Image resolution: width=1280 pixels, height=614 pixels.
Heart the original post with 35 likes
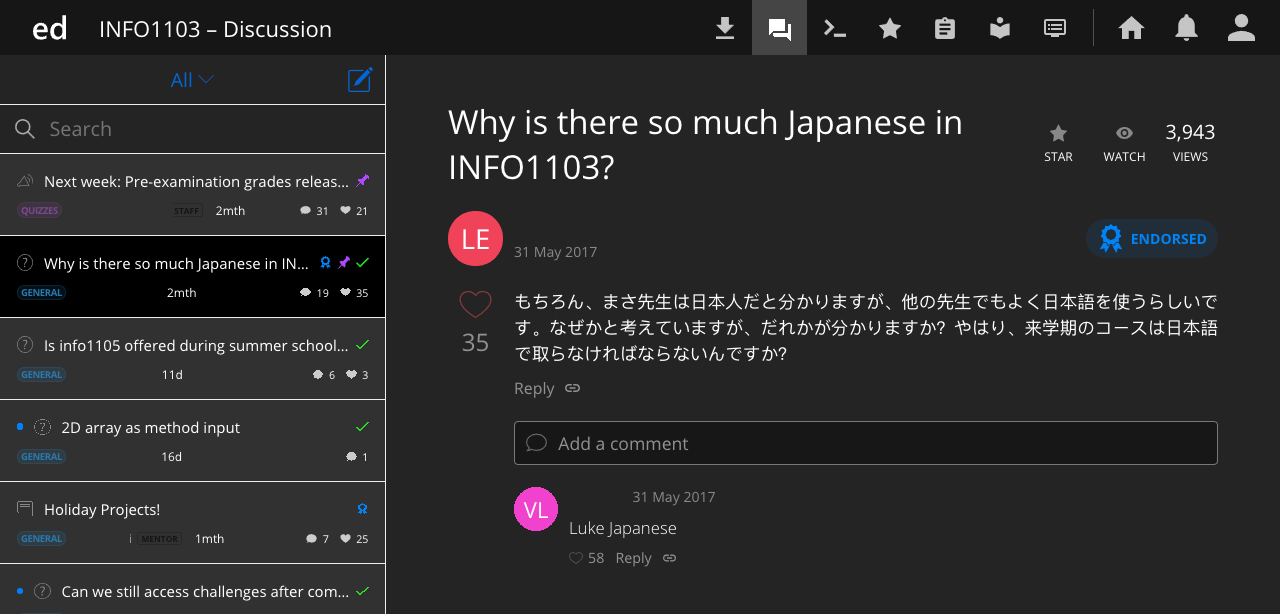coord(475,304)
